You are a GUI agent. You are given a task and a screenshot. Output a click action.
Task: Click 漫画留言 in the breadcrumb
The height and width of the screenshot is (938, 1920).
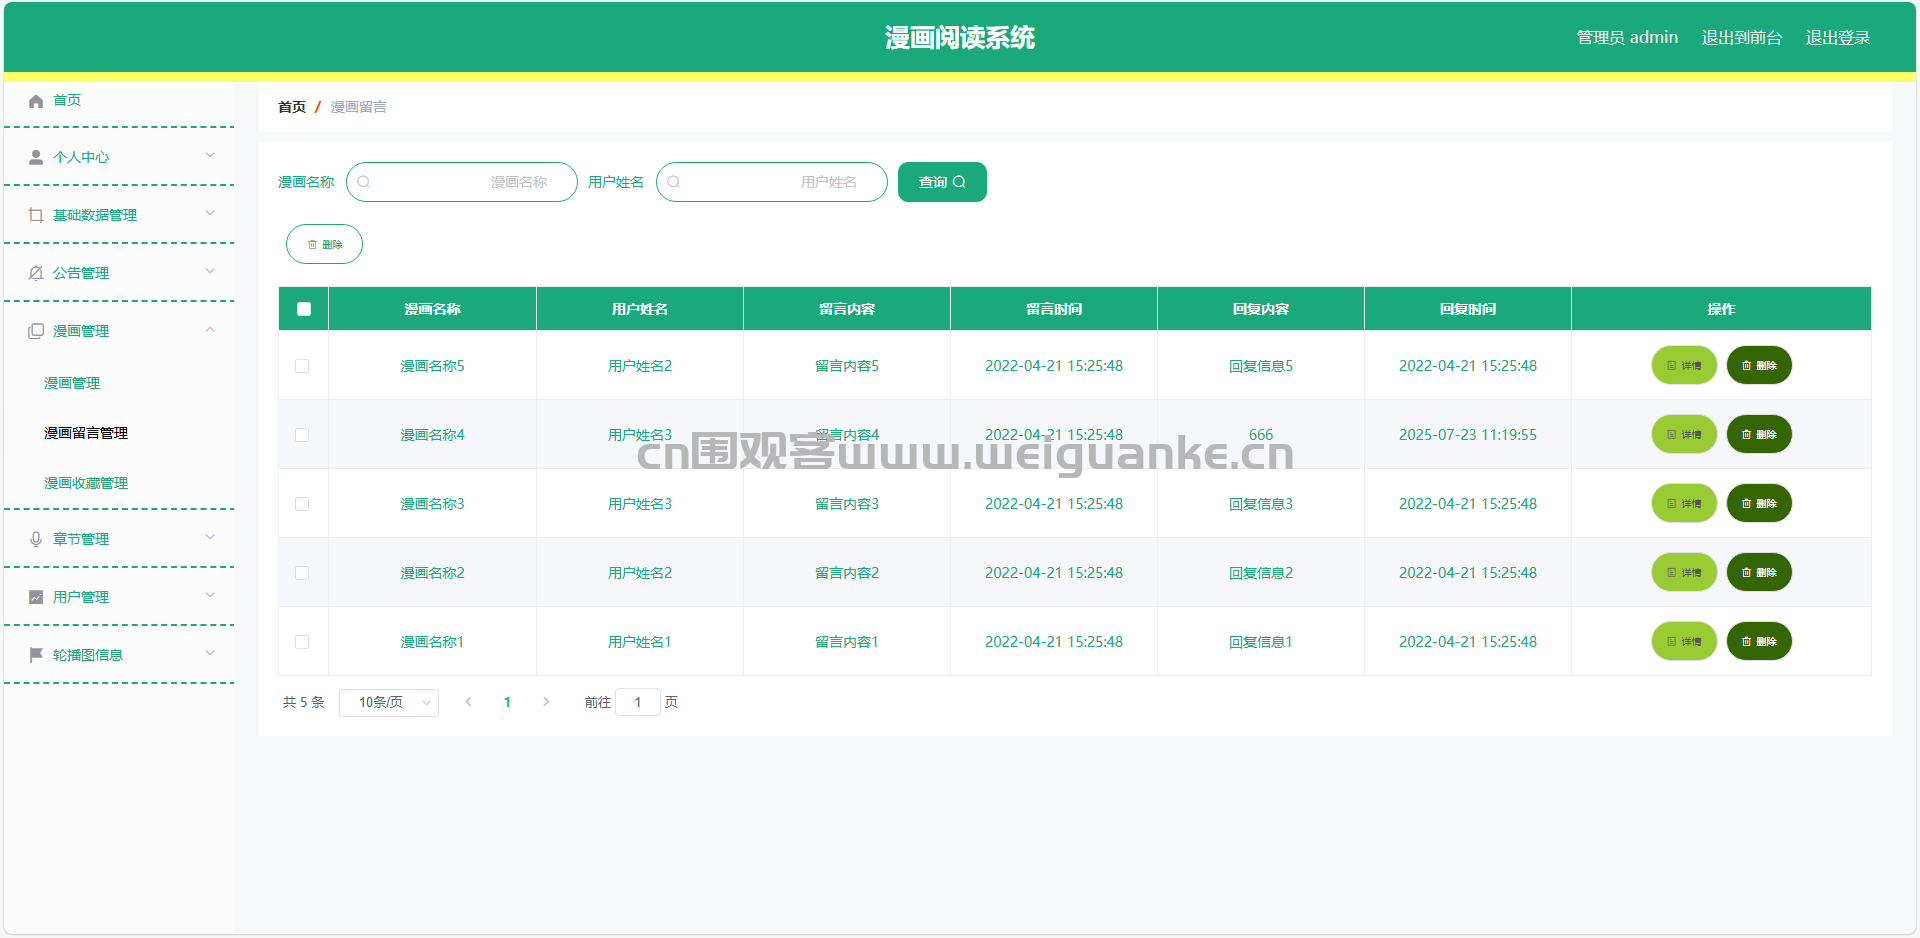359,107
